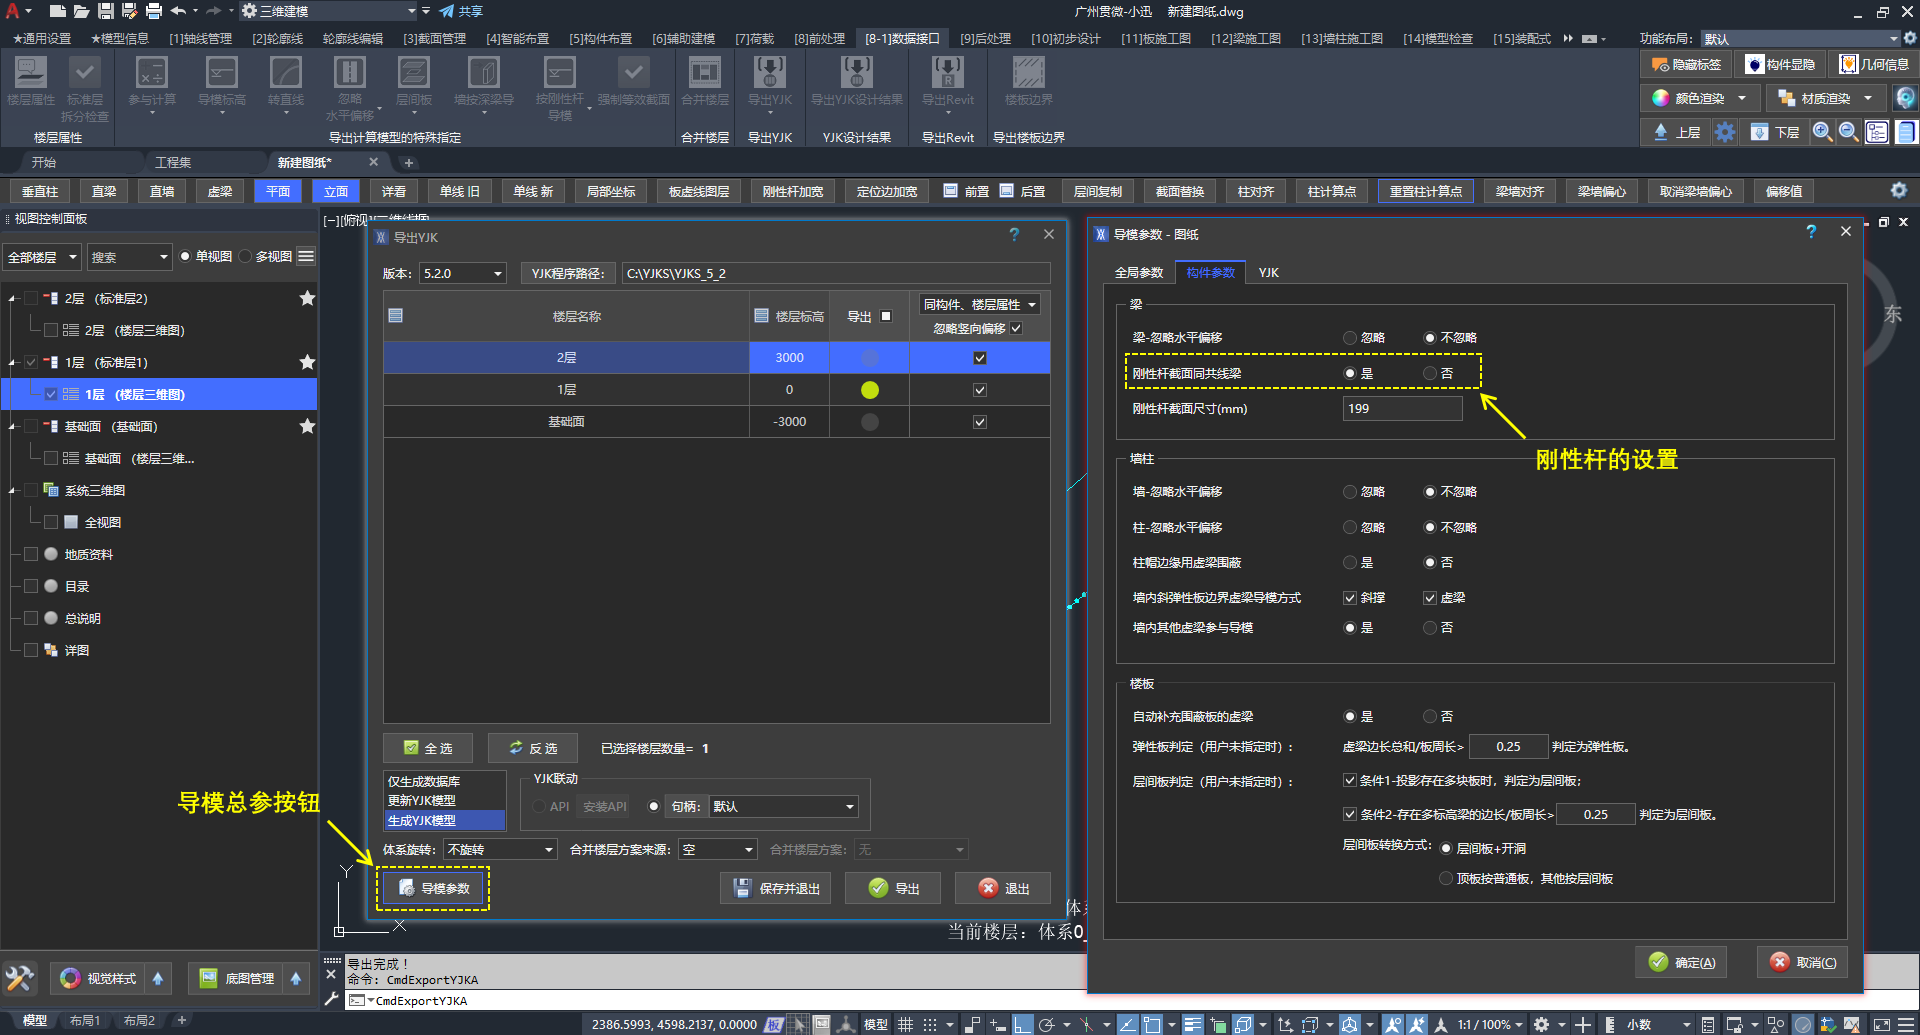This screenshot has height=1035, width=1920.
Task: Open the 版本 5.2.0 dropdown
Action: click(x=462, y=274)
